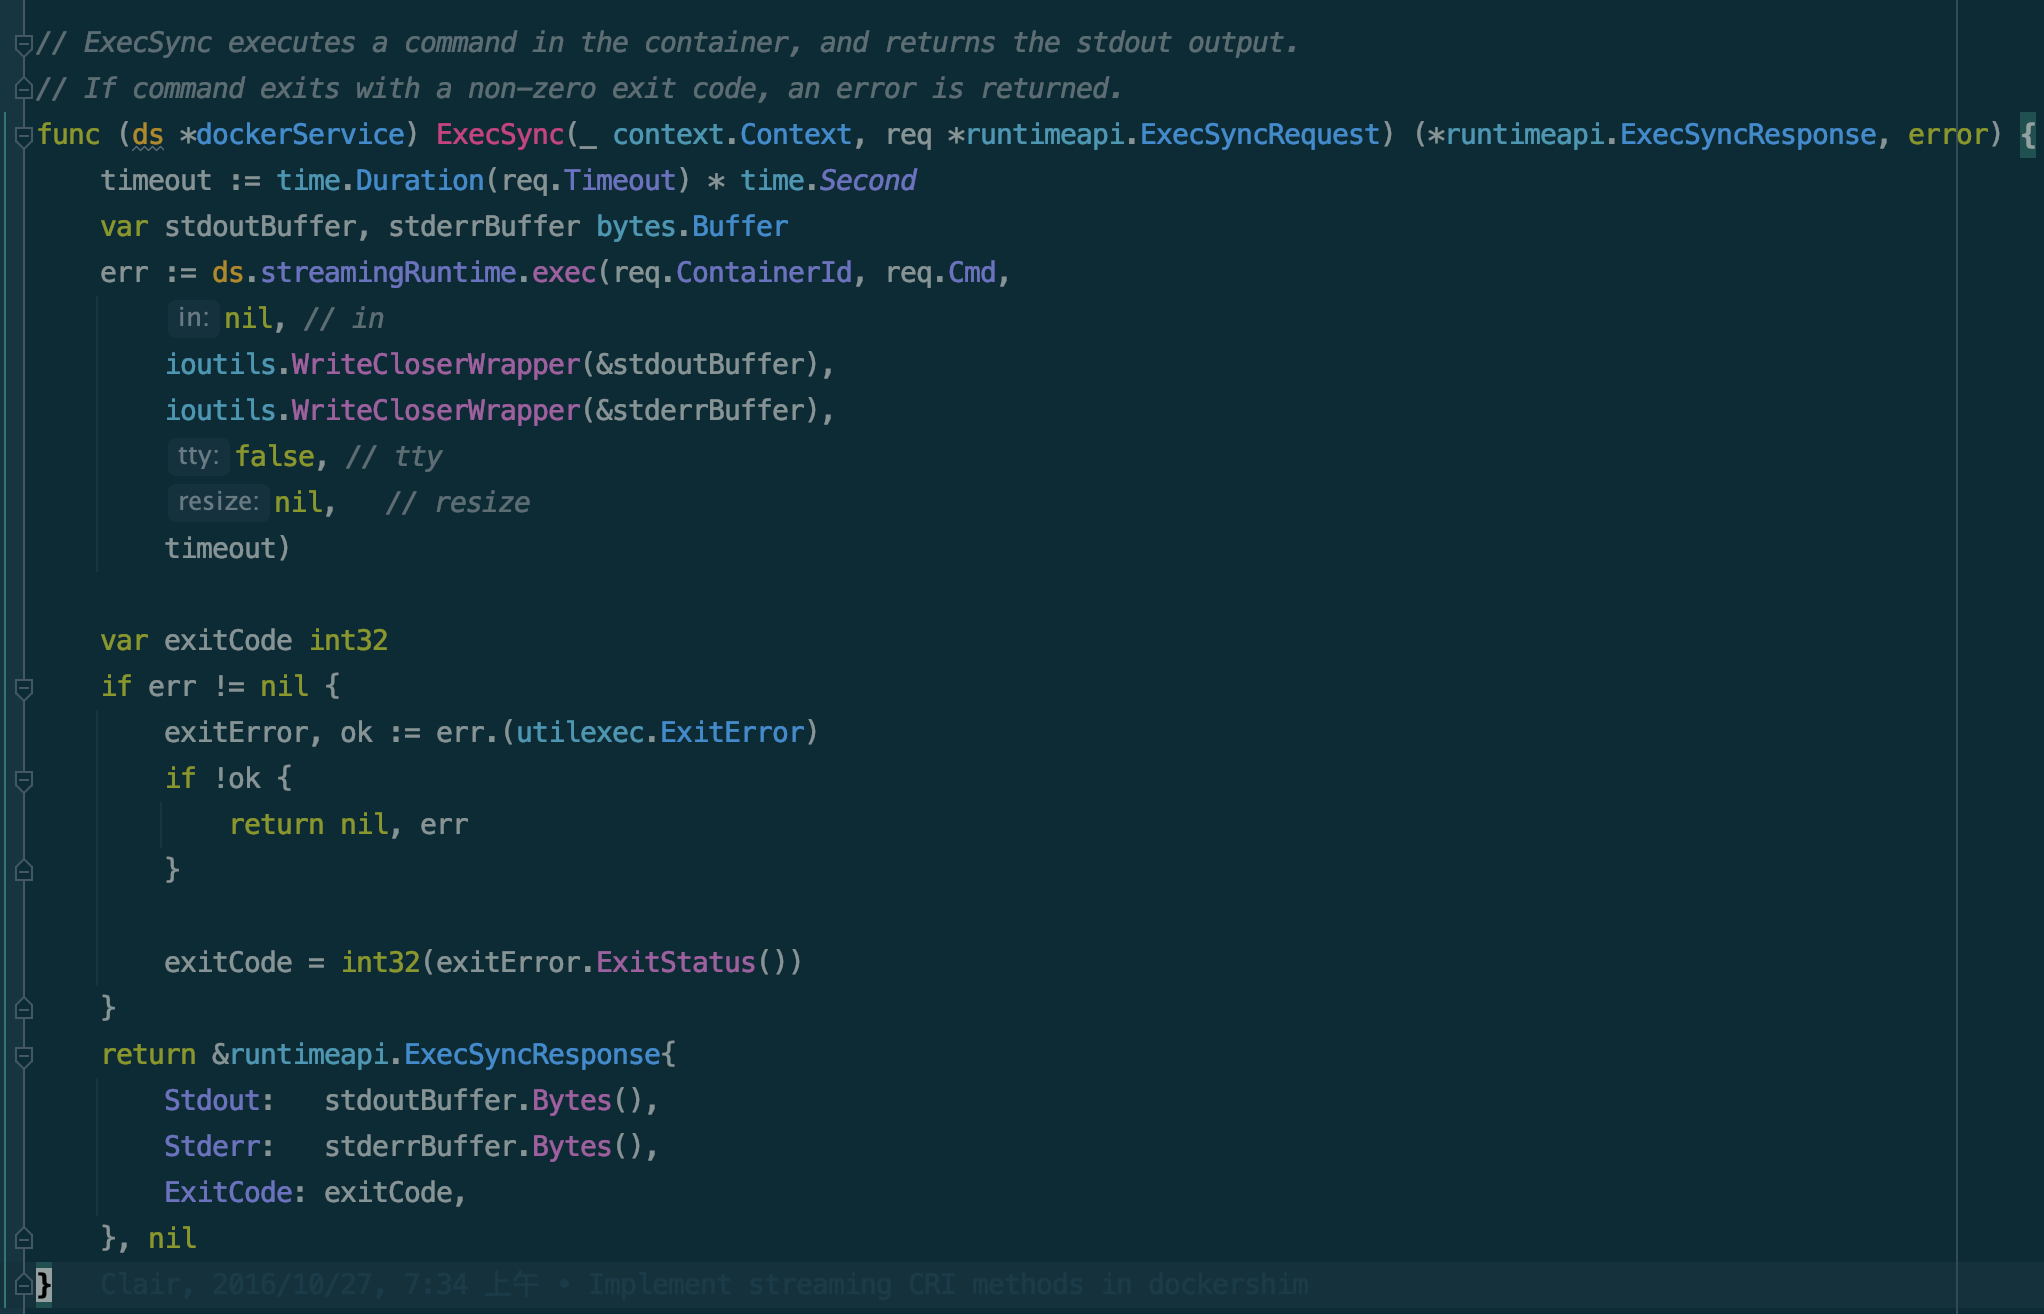Collapse the 'if !ok' block
This screenshot has width=2044, height=1314.
[24, 779]
